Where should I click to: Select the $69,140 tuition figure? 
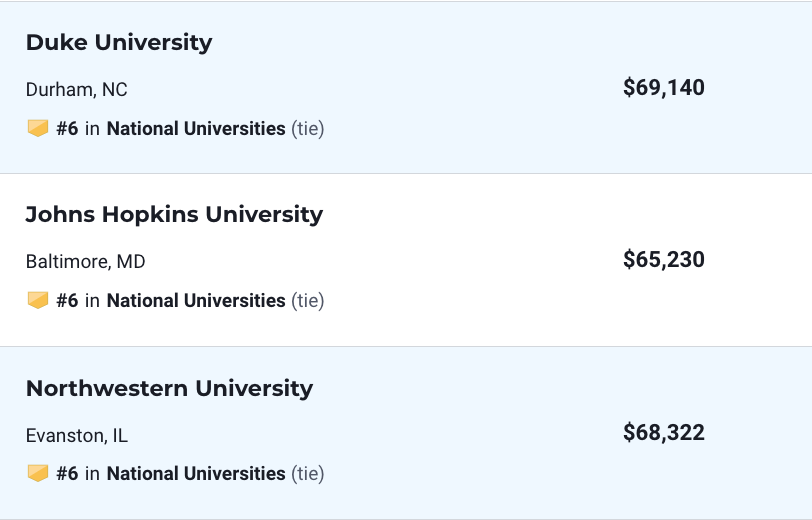[x=664, y=87]
